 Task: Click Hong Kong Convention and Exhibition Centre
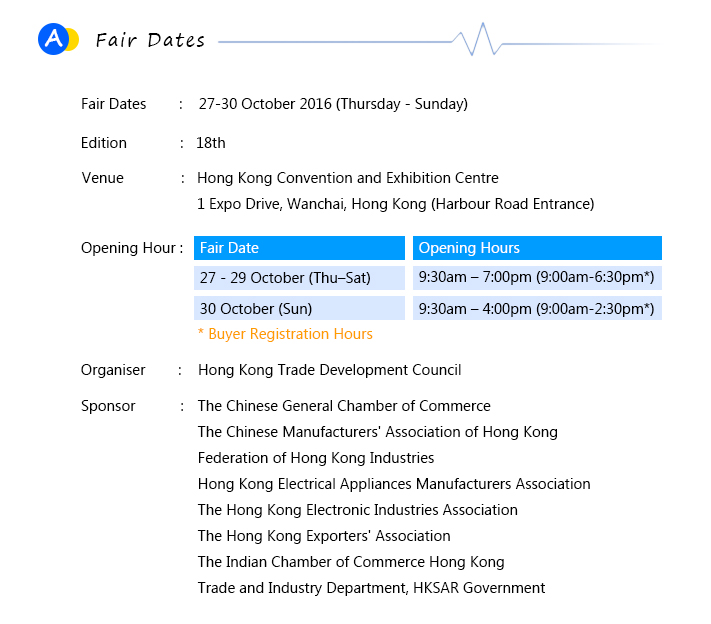pos(347,178)
